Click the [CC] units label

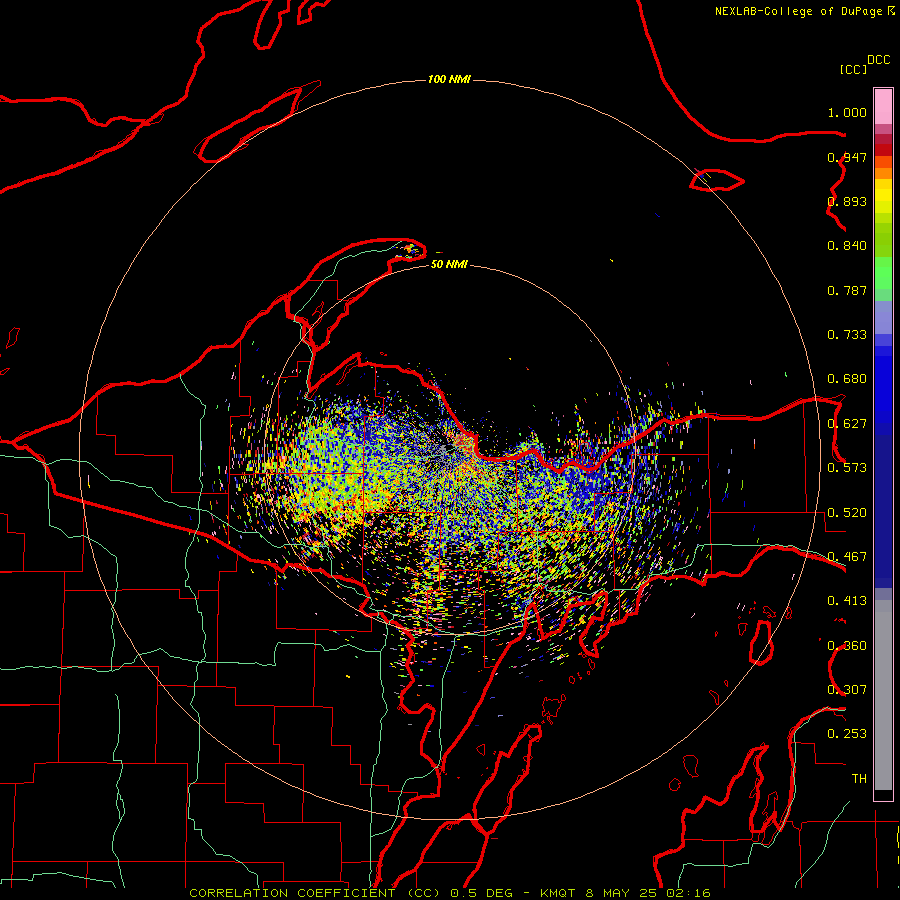click(x=853, y=69)
